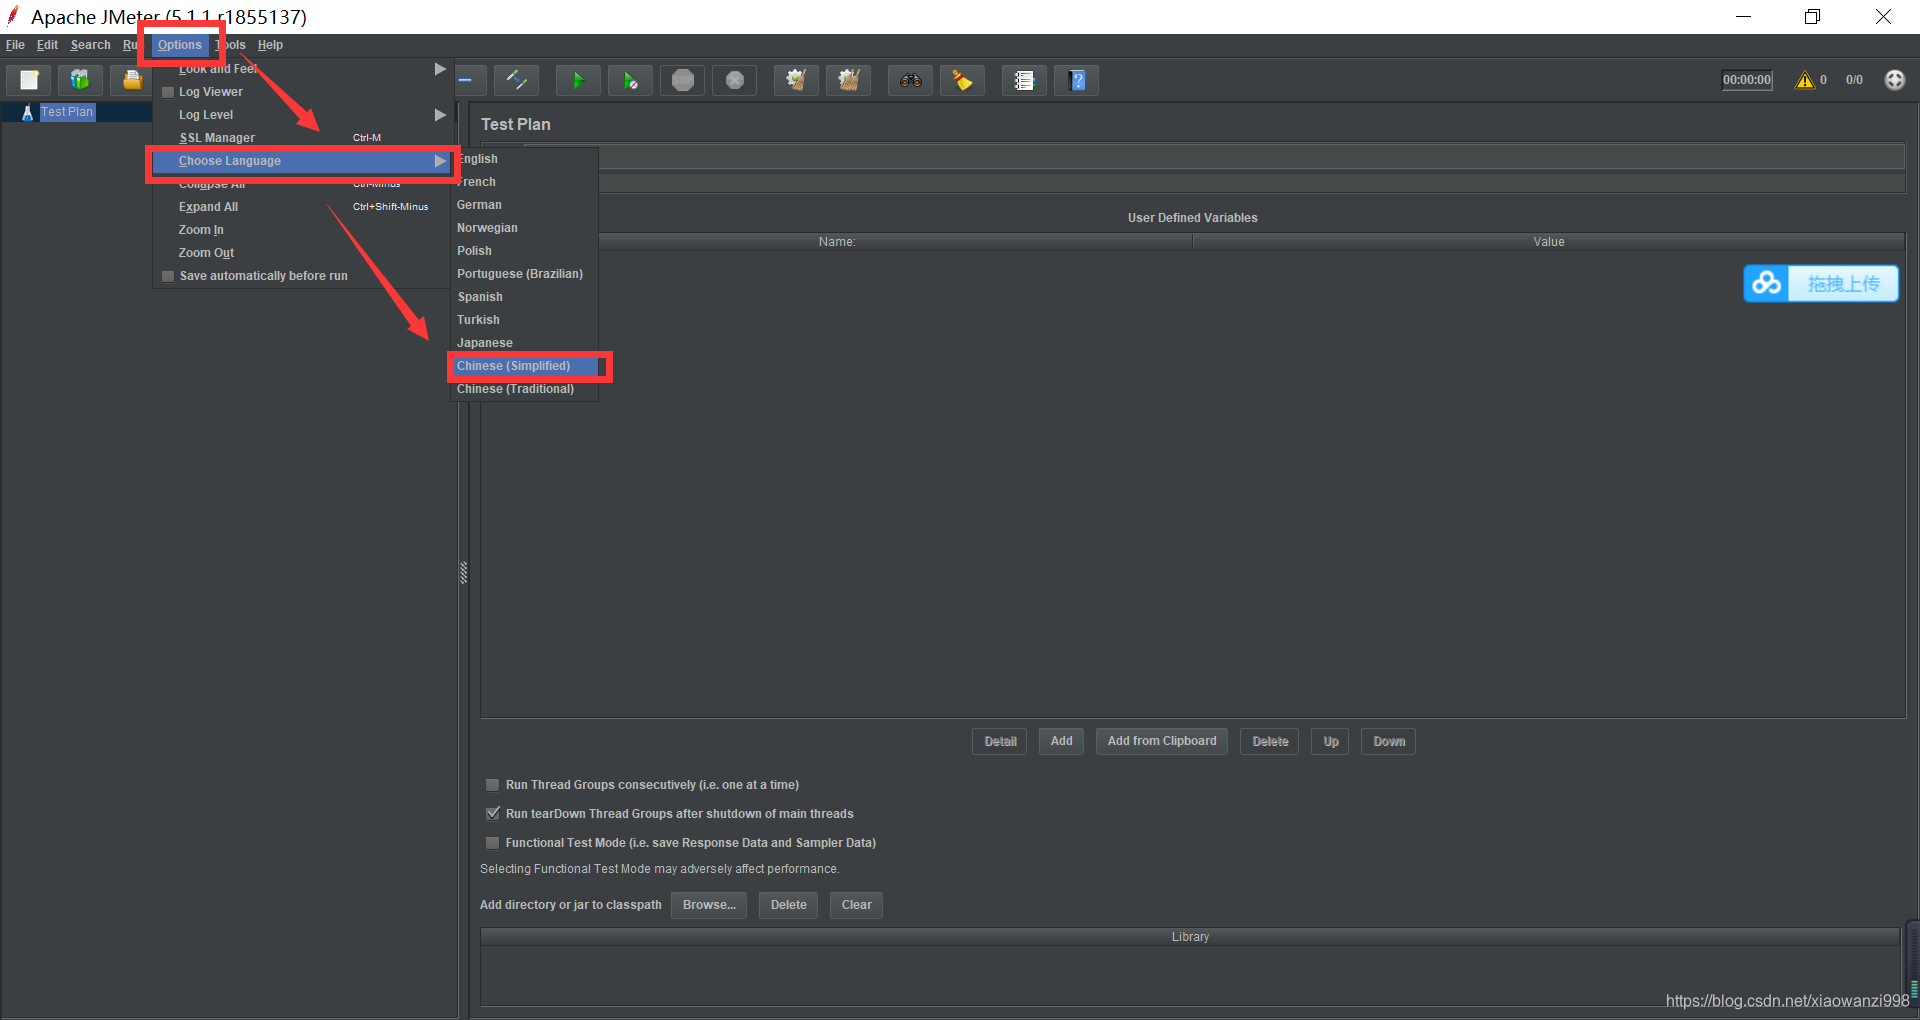The image size is (1920, 1020).
Task: Click the Clear classpath button
Action: click(857, 906)
